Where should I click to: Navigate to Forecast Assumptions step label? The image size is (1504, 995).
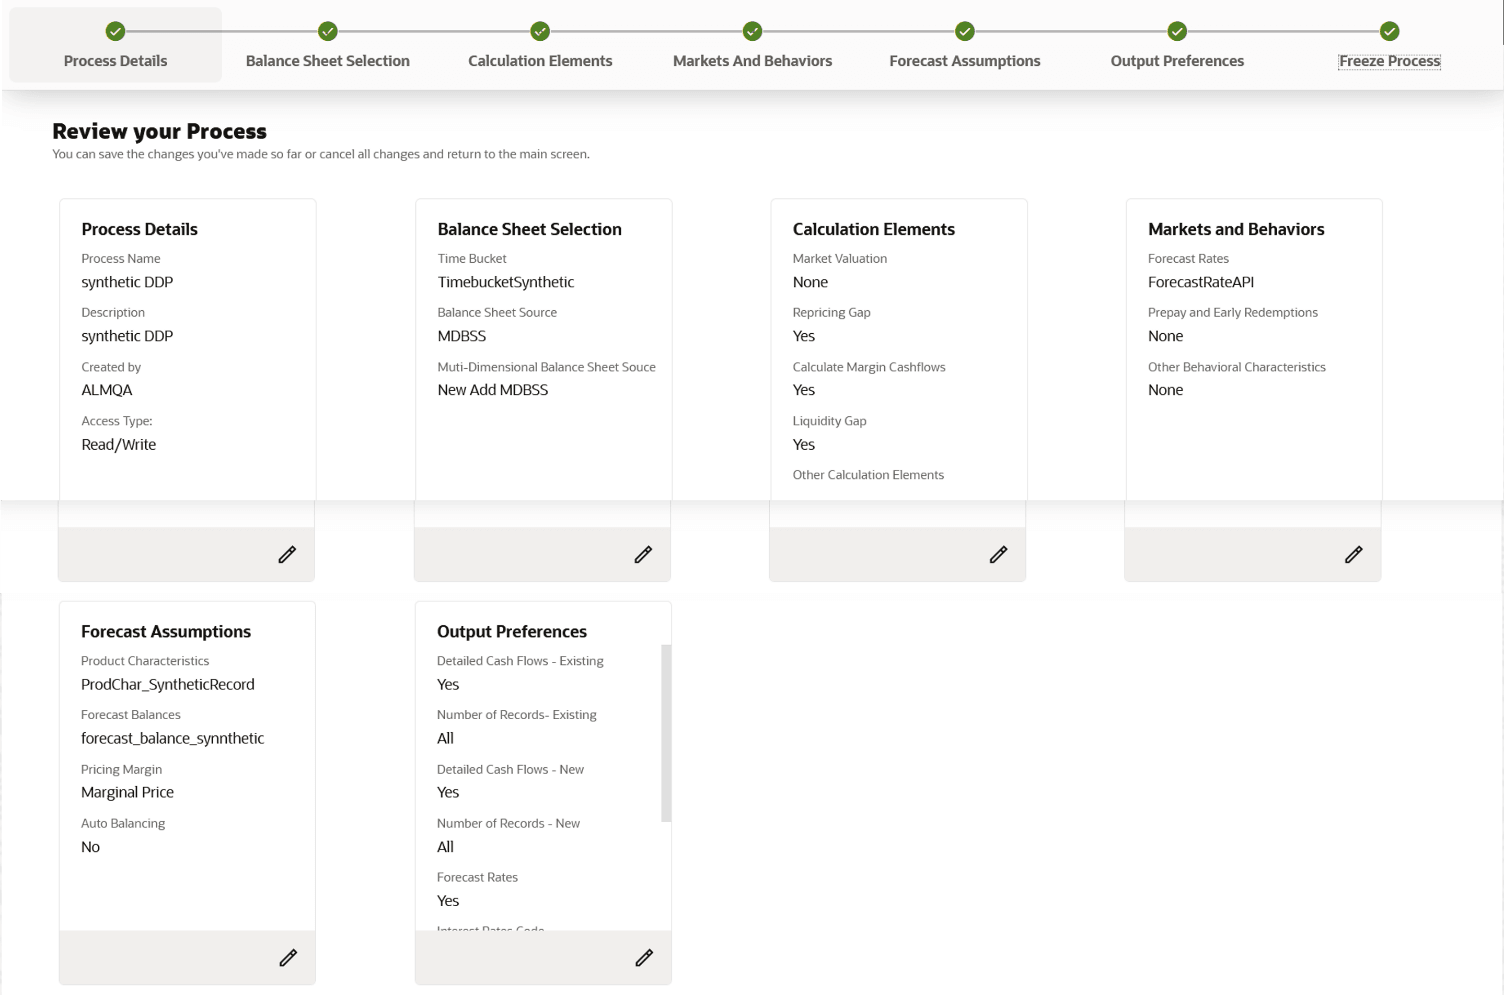pyautogui.click(x=965, y=61)
